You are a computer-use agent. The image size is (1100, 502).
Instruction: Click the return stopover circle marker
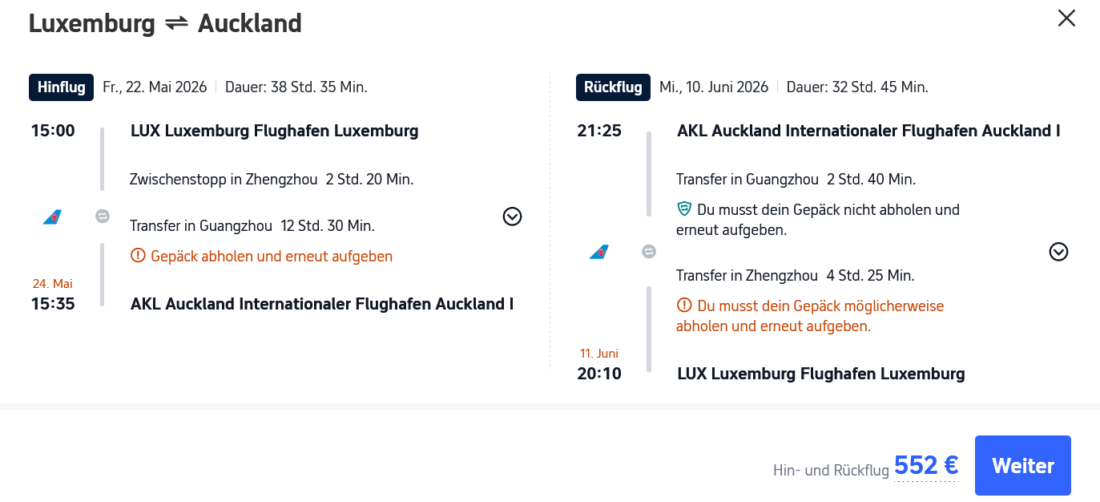pos(648,252)
